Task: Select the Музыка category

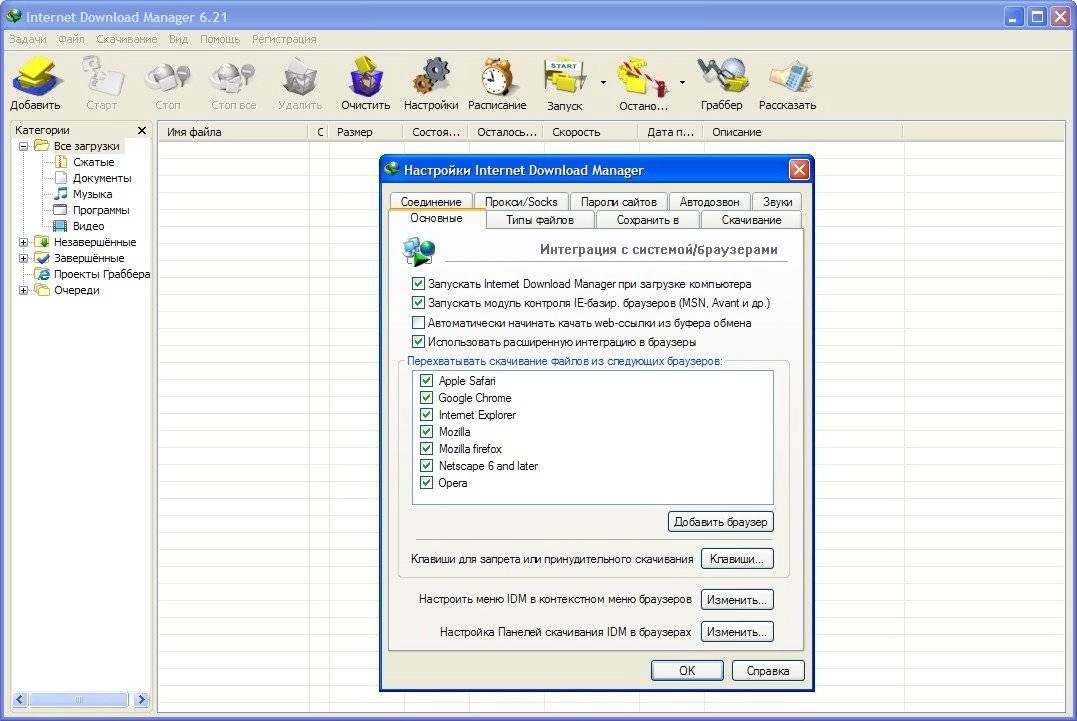Action: 92,194
